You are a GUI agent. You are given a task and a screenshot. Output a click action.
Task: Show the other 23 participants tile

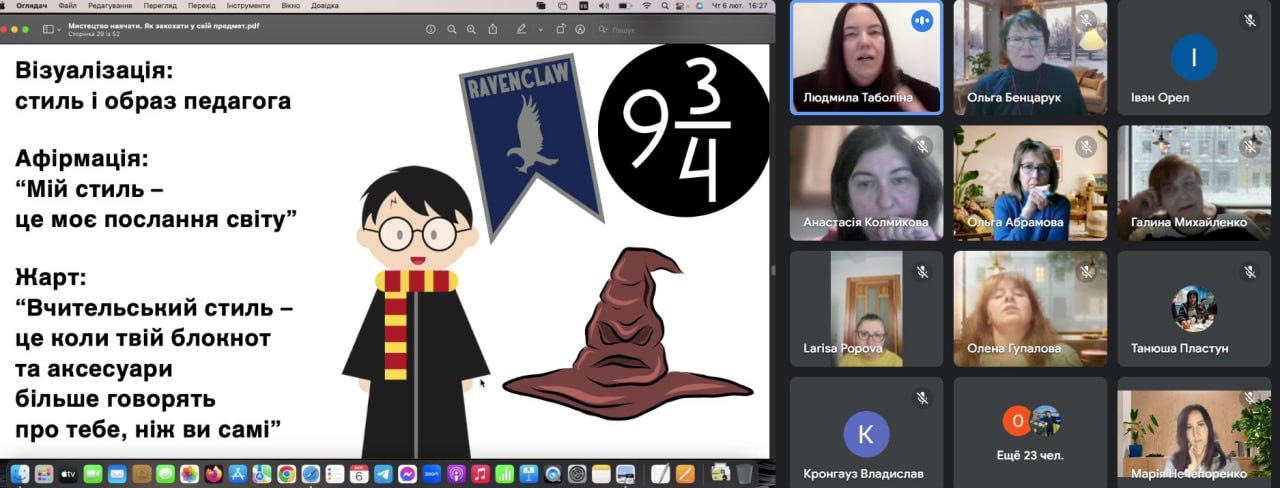pos(1030,432)
